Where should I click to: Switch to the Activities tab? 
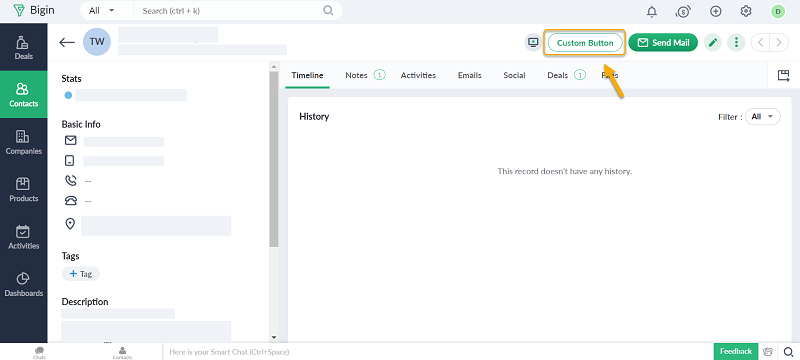[418, 75]
